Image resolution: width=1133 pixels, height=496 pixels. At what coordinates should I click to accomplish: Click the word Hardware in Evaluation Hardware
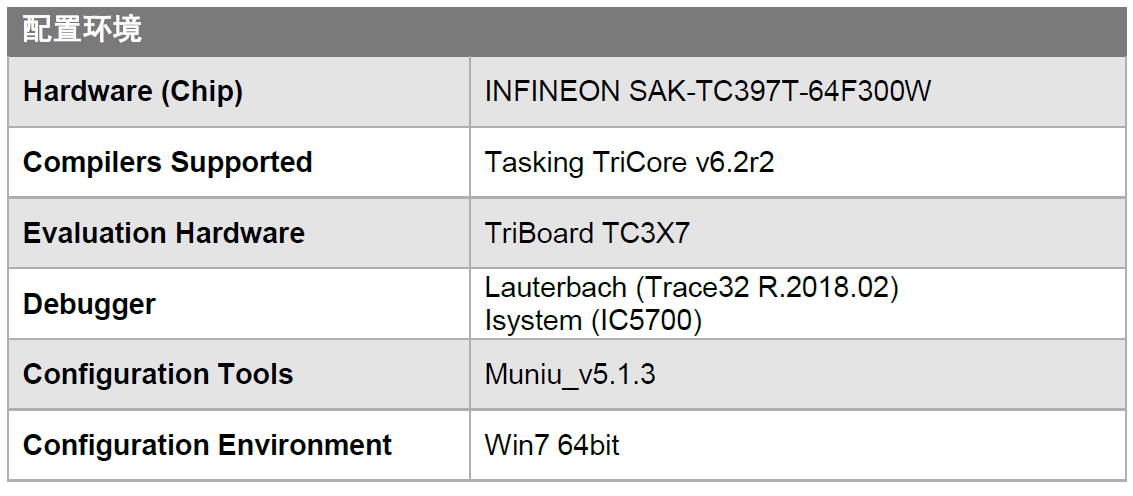tap(241, 234)
